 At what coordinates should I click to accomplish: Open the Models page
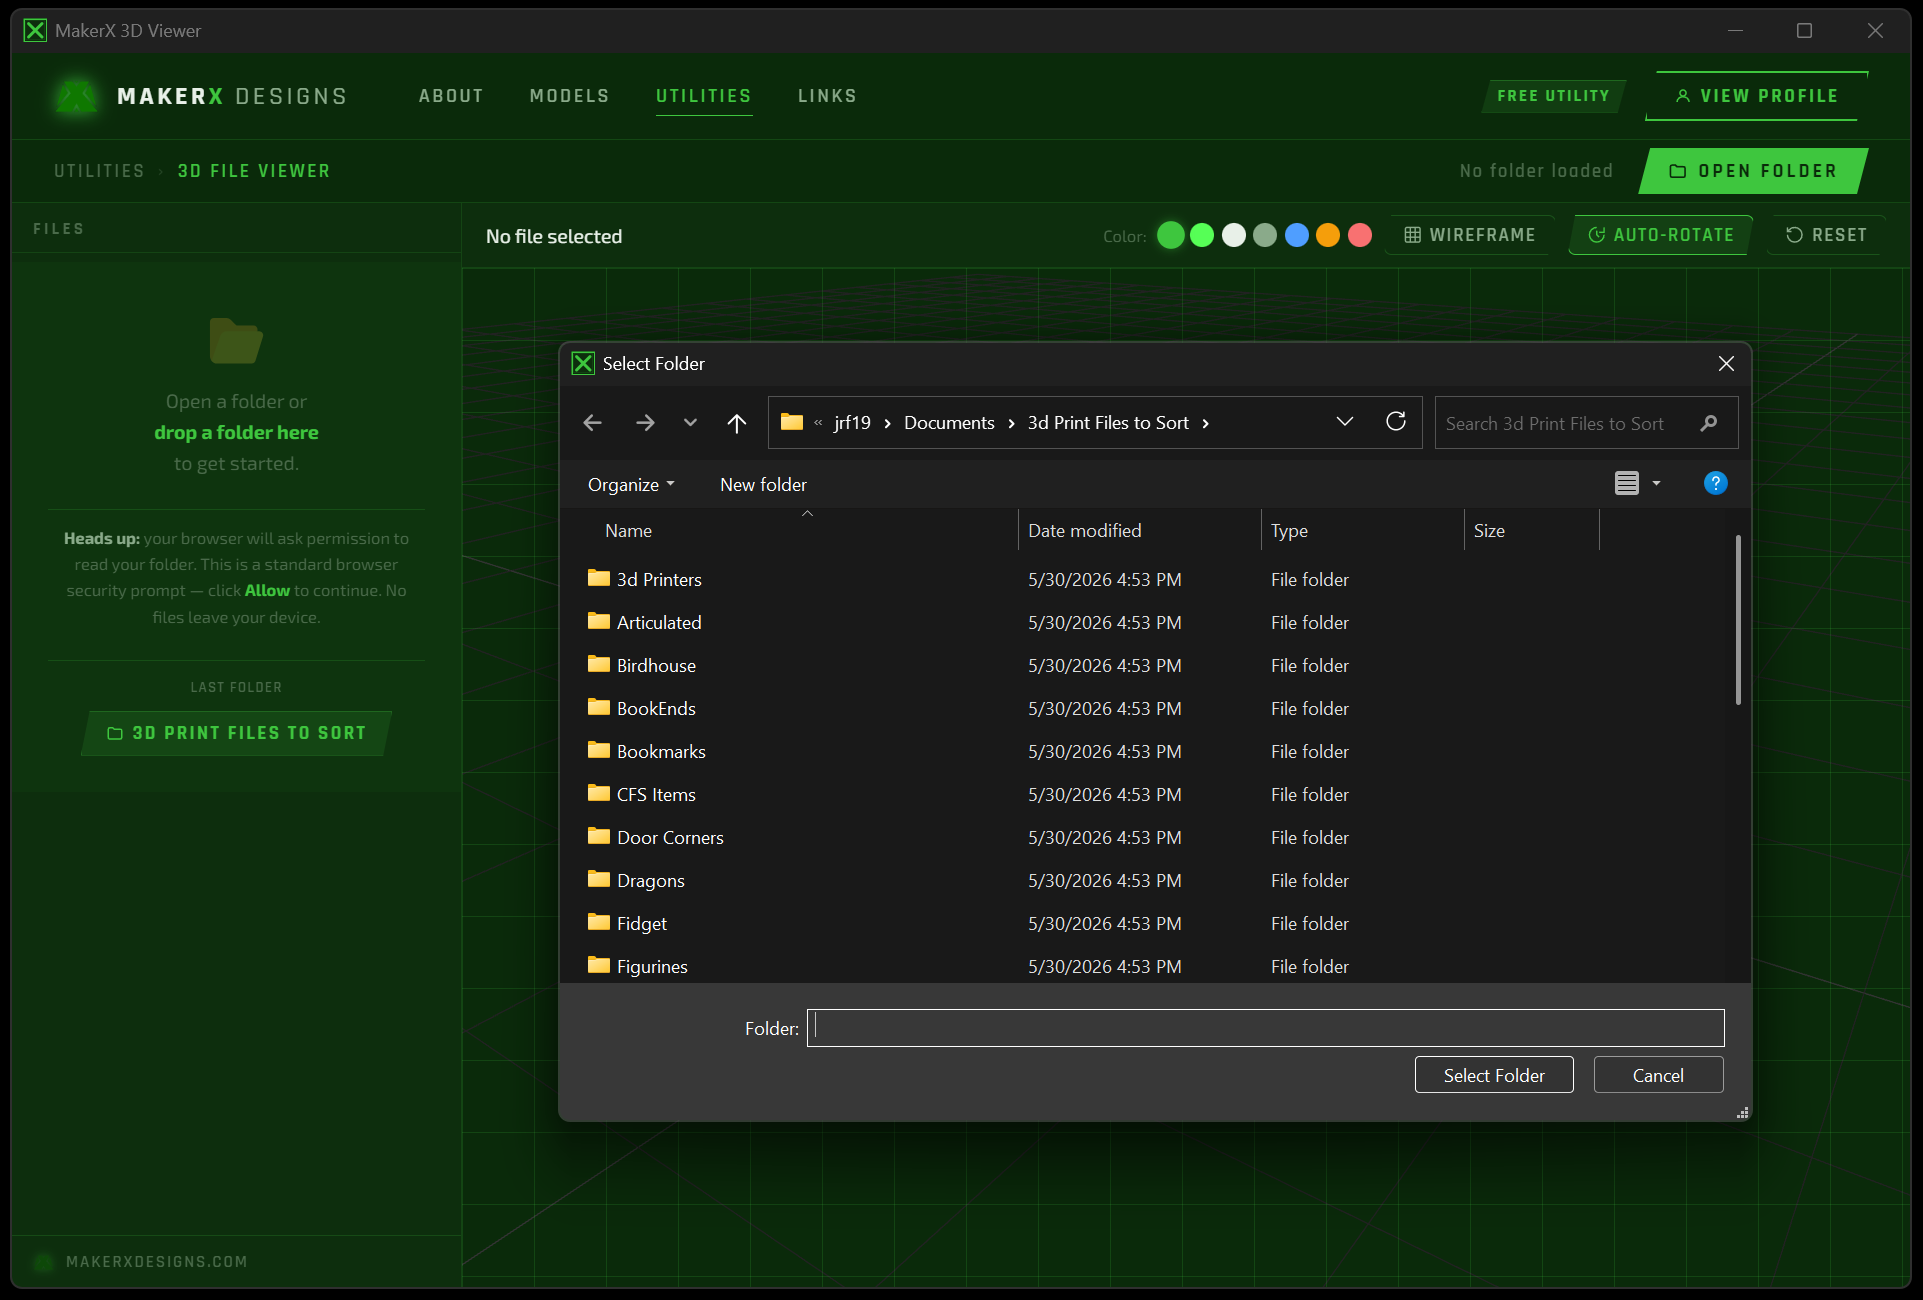[x=569, y=96]
